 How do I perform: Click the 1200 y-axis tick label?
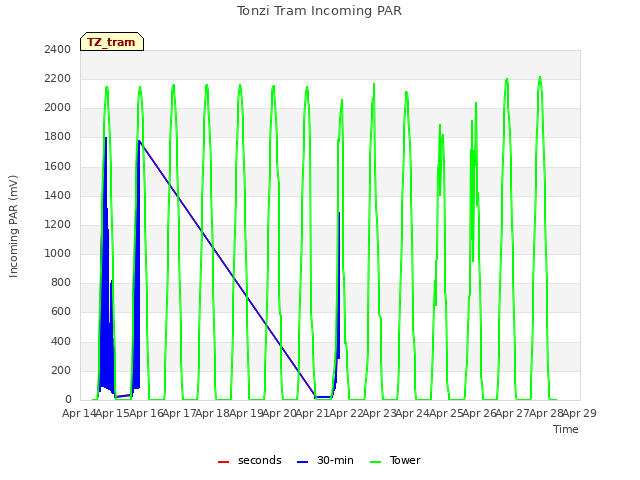58,224
